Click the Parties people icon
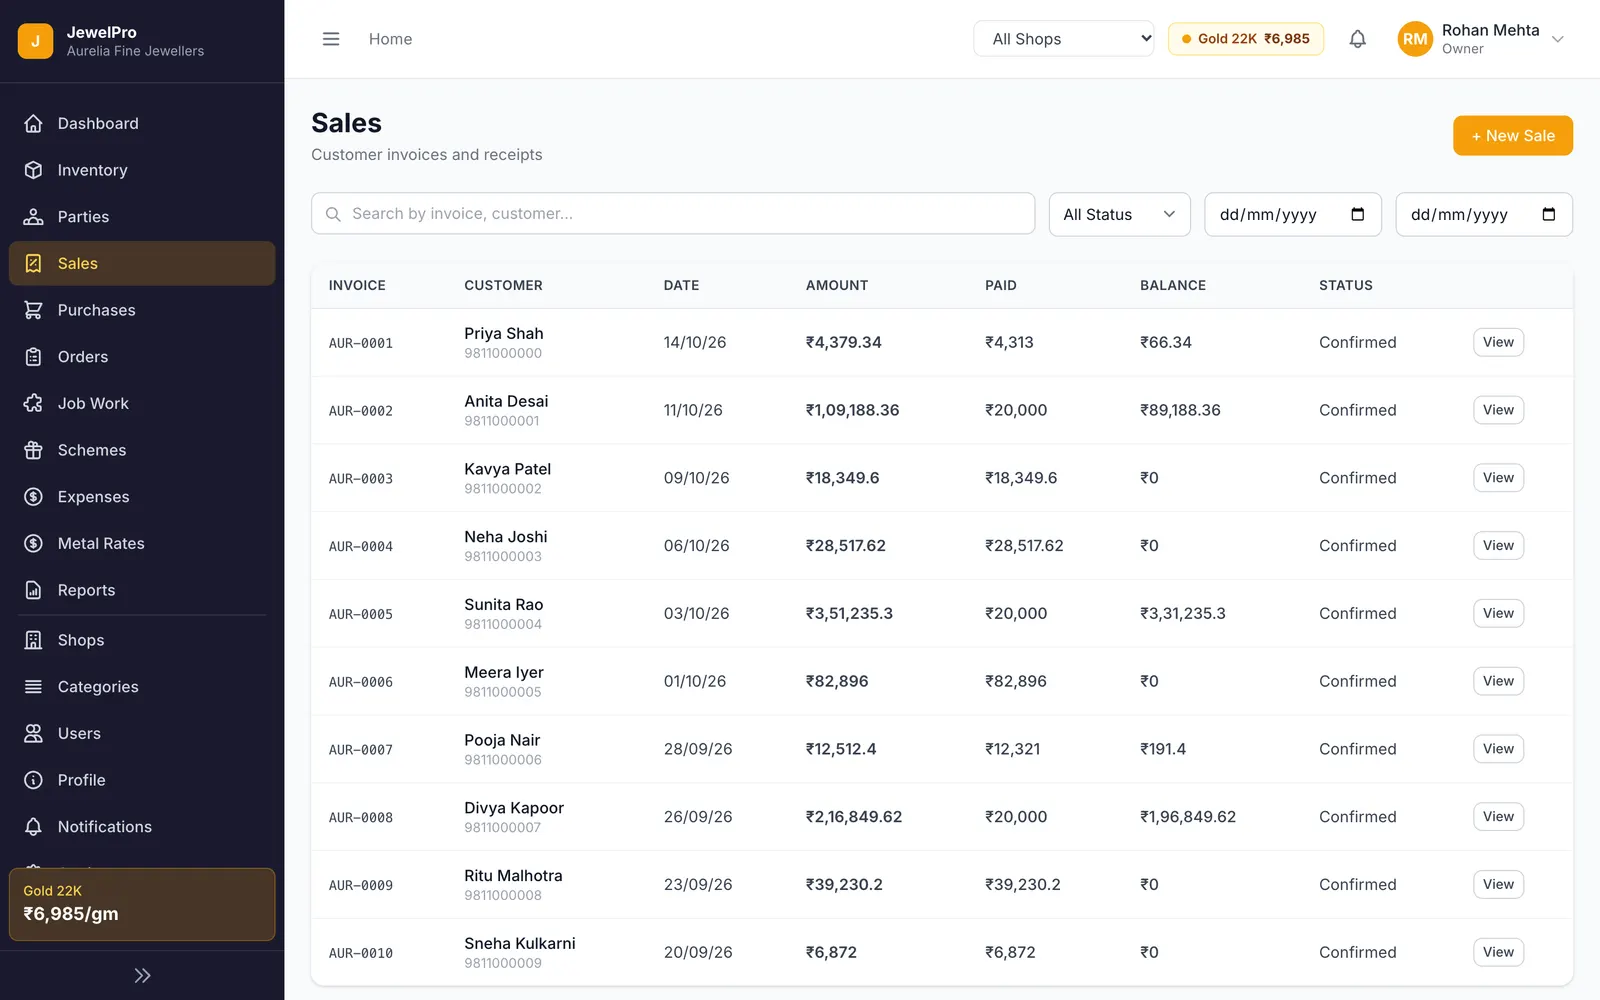 33,217
